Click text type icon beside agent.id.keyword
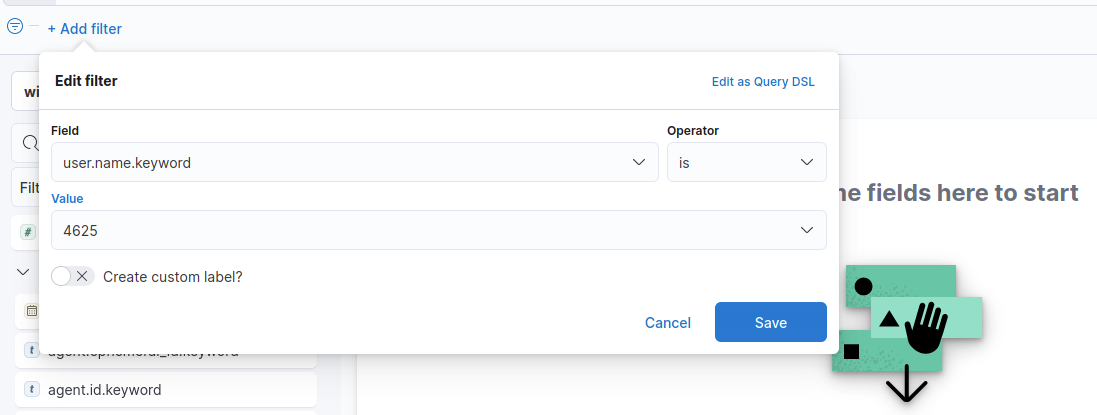 click(31, 389)
